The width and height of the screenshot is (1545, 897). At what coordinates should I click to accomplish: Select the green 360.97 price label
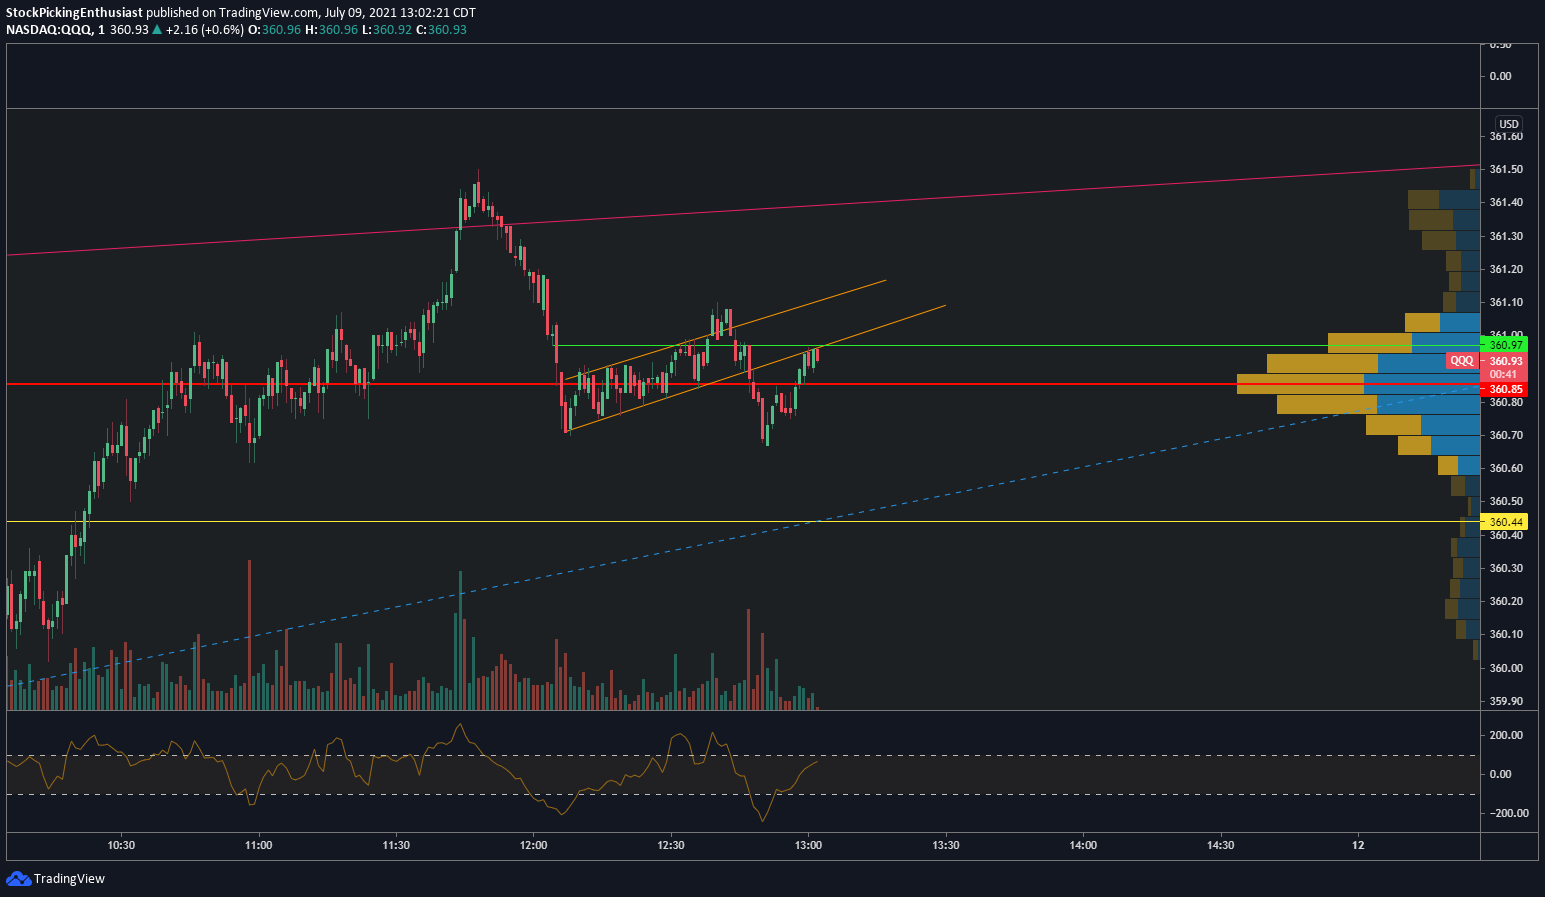pos(1504,345)
